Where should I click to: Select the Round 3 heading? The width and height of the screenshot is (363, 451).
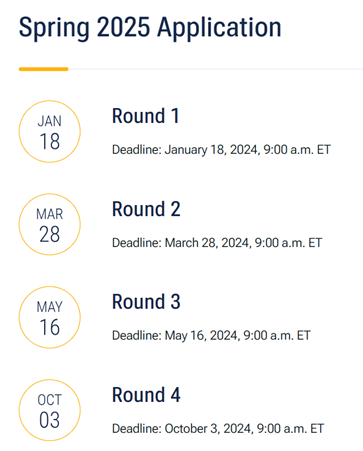click(x=146, y=302)
